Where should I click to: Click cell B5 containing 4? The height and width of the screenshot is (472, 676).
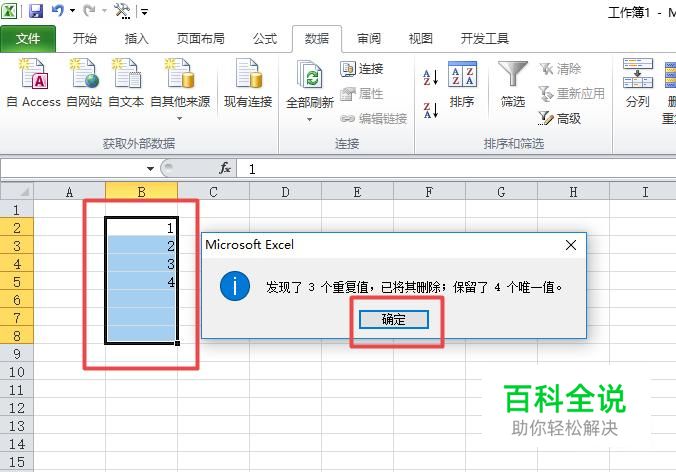click(x=141, y=282)
